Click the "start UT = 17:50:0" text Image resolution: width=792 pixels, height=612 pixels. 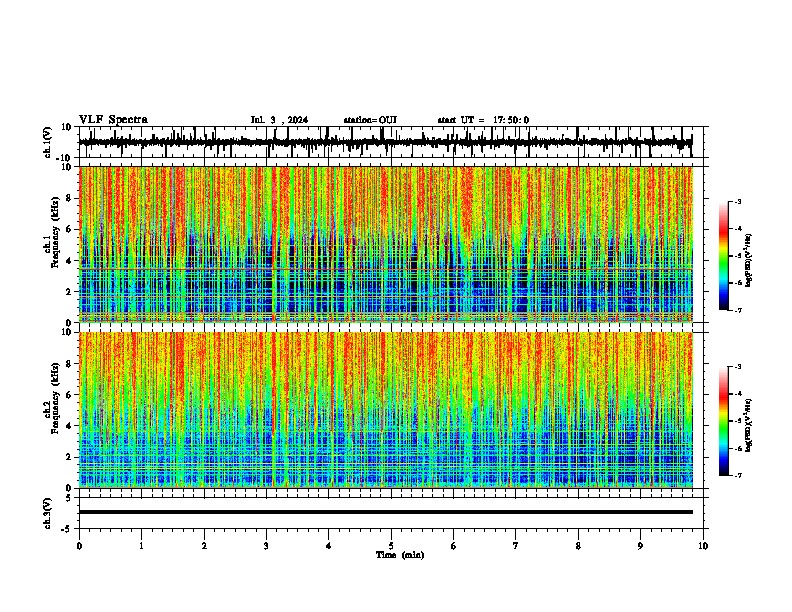(x=483, y=120)
